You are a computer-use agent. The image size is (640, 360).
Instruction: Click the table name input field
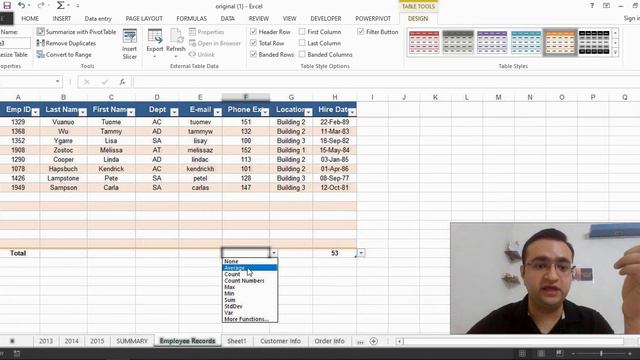(x=15, y=43)
